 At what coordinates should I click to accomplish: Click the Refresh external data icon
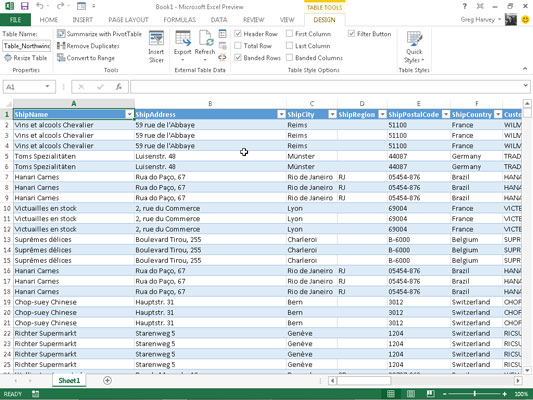pyautogui.click(x=205, y=38)
